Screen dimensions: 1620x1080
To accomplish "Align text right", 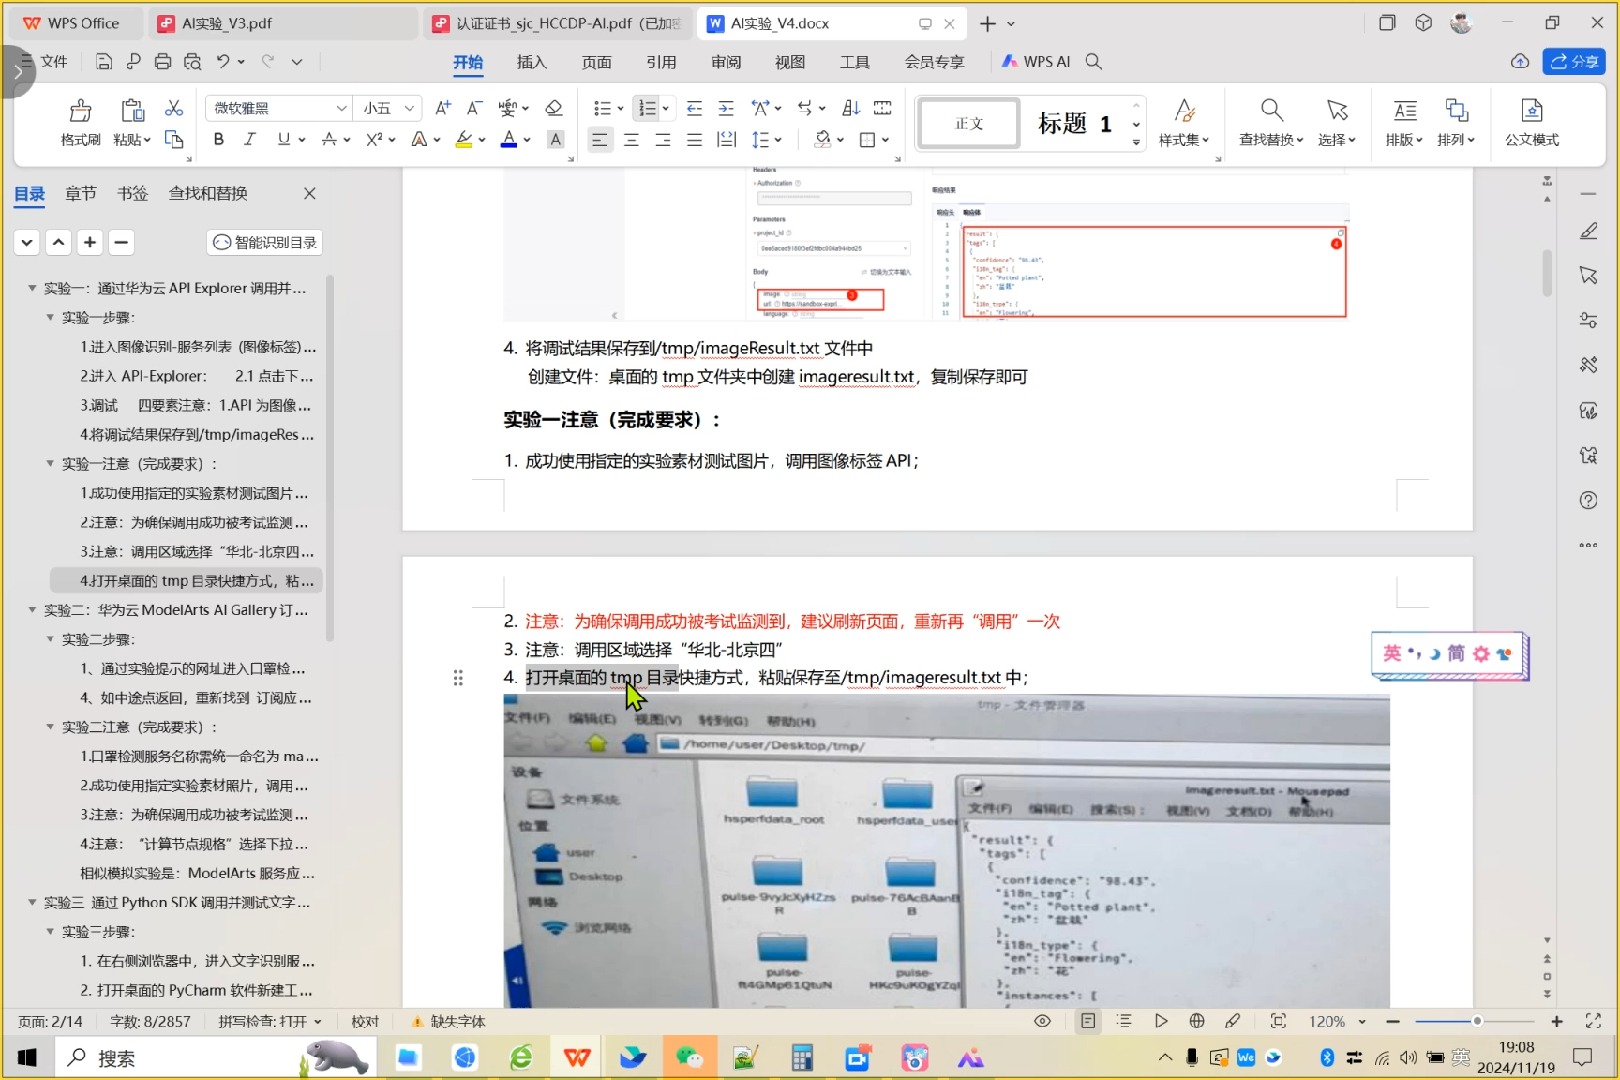I will click(x=663, y=139).
